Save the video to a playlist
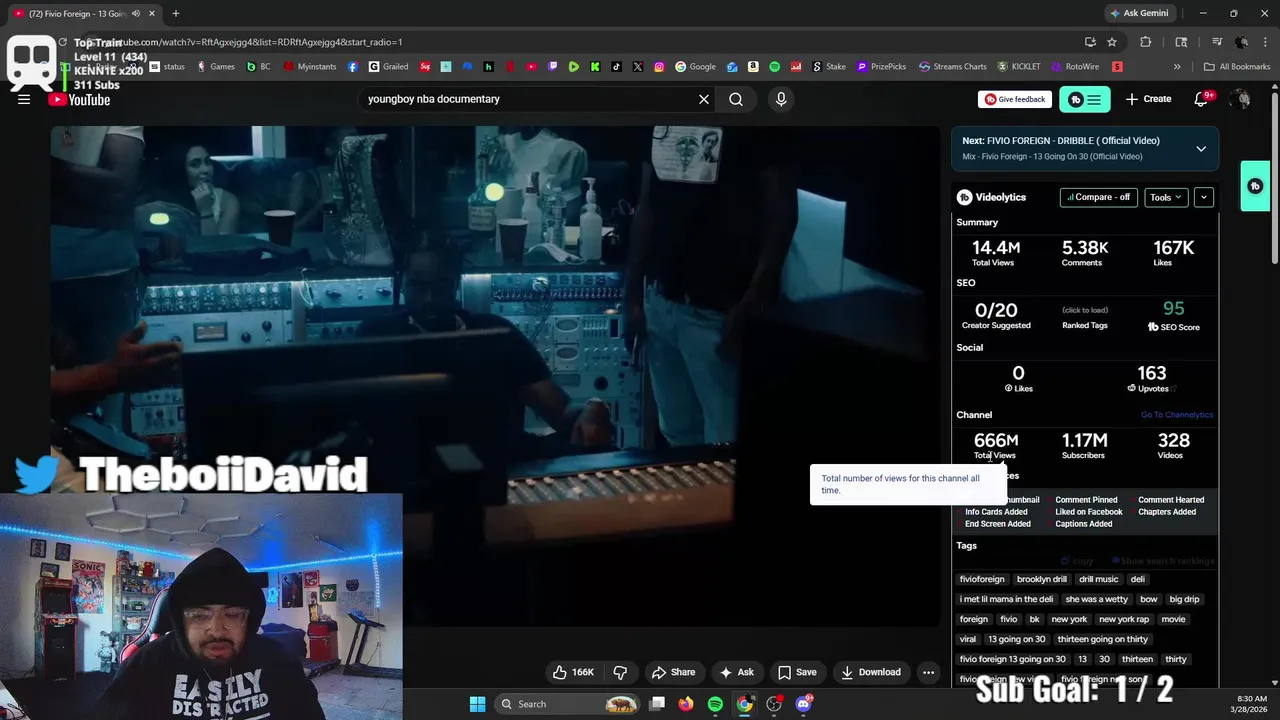Image resolution: width=1280 pixels, height=720 pixels. pyautogui.click(x=797, y=672)
